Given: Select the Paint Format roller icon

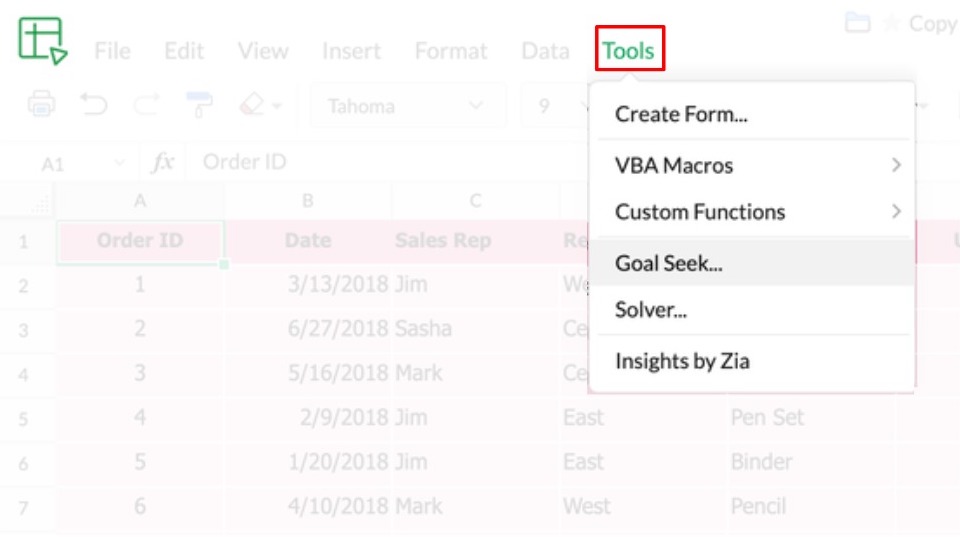Looking at the screenshot, I should click(x=199, y=104).
